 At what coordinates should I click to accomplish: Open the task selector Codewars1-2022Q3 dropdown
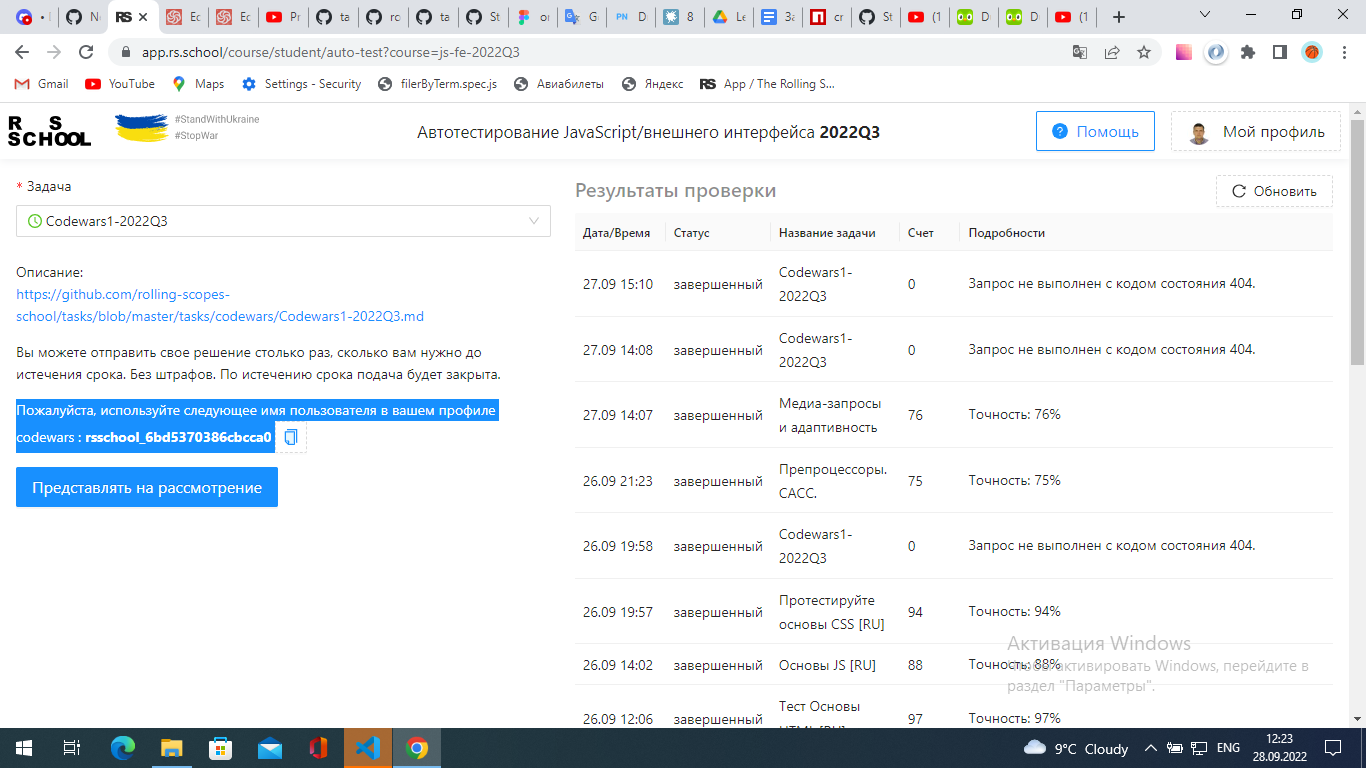click(283, 221)
